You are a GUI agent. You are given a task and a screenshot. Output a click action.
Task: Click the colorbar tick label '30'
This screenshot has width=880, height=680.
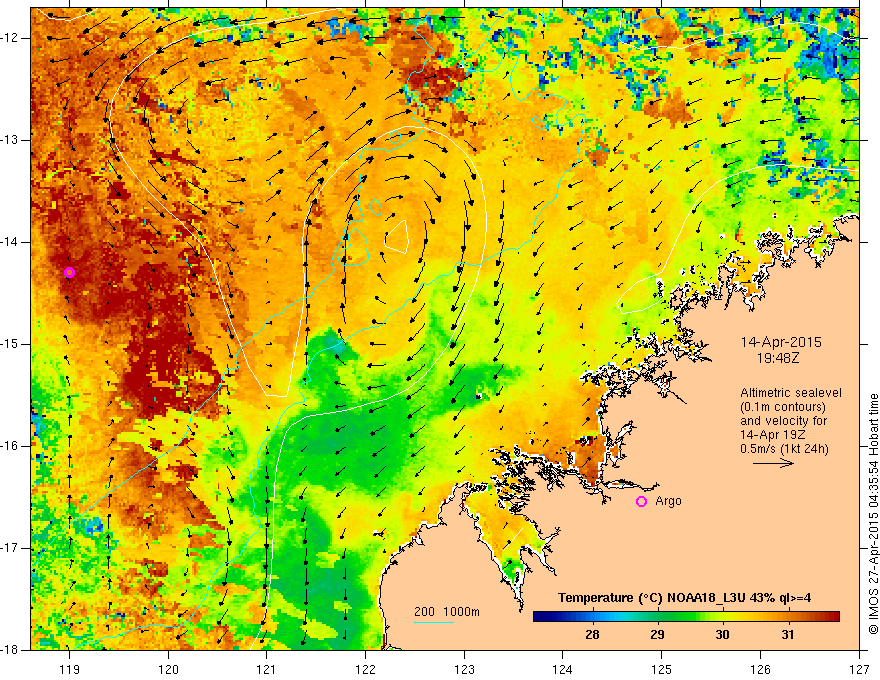tap(722, 635)
